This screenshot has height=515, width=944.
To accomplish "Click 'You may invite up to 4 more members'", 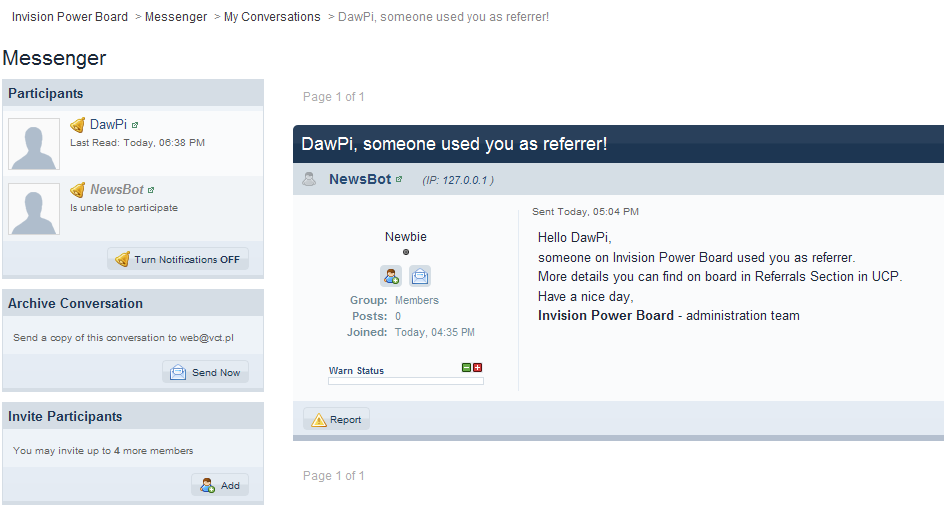I will coord(103,451).
